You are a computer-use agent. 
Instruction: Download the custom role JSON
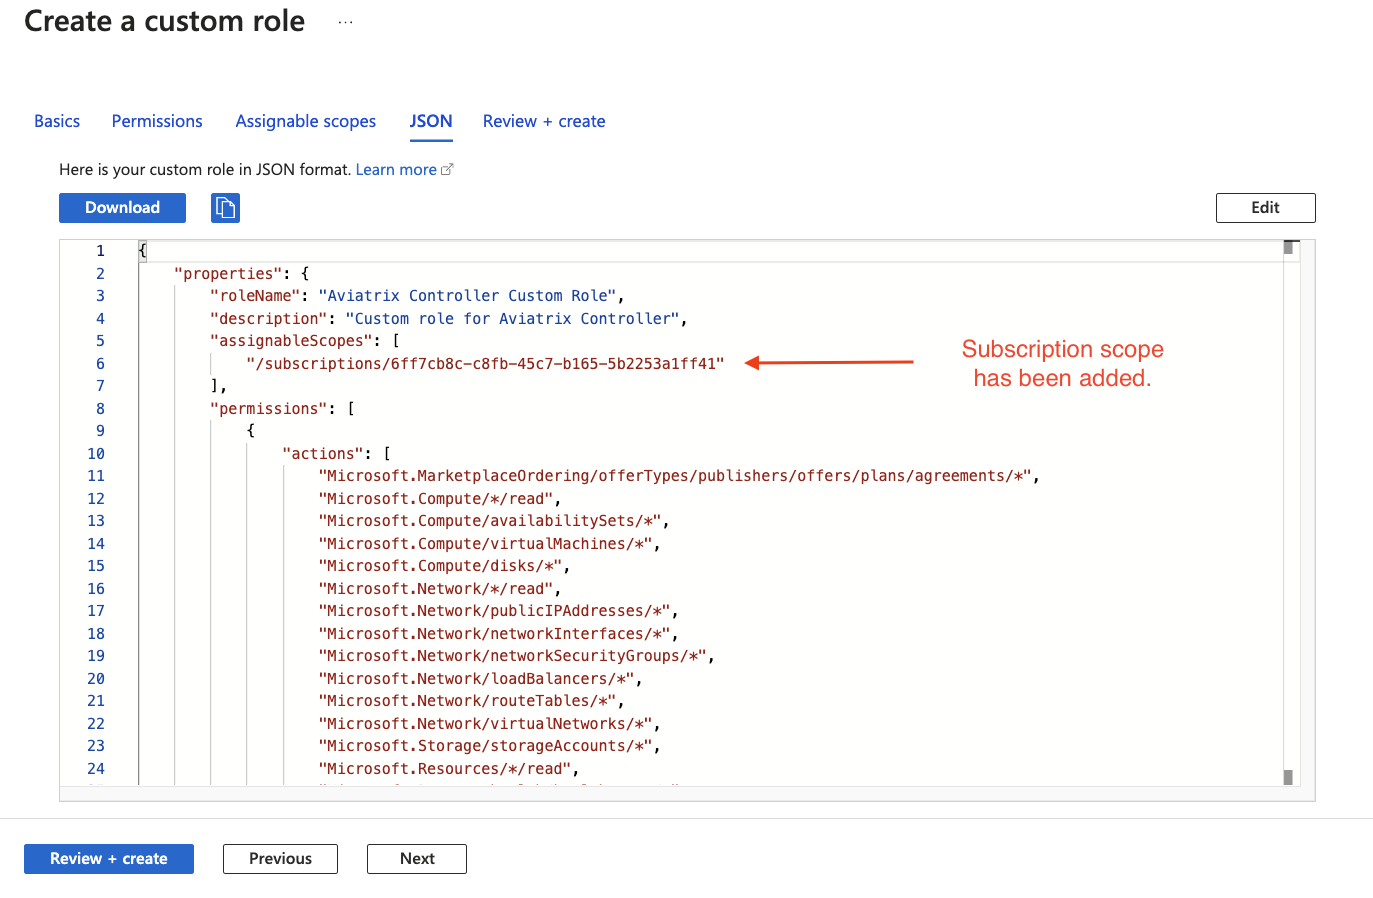pos(122,208)
